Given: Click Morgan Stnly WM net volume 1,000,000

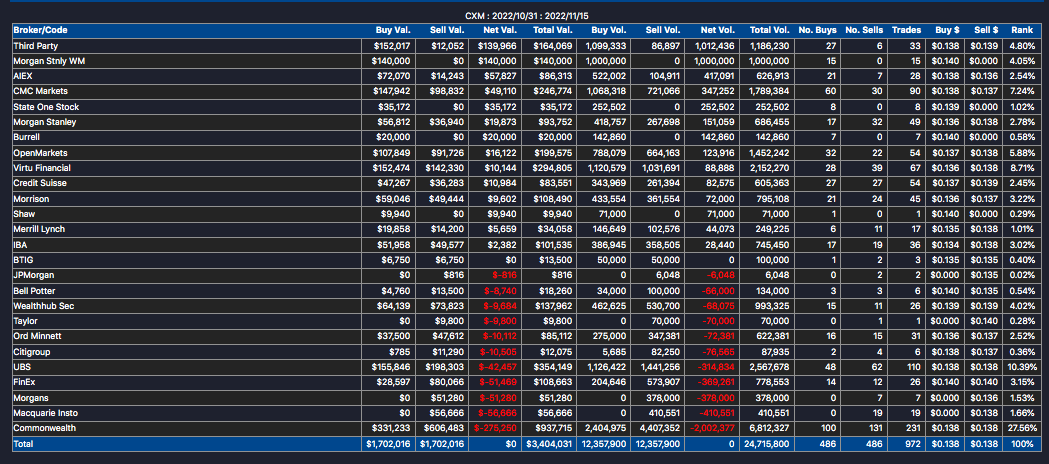Looking at the screenshot, I should 714,61.
